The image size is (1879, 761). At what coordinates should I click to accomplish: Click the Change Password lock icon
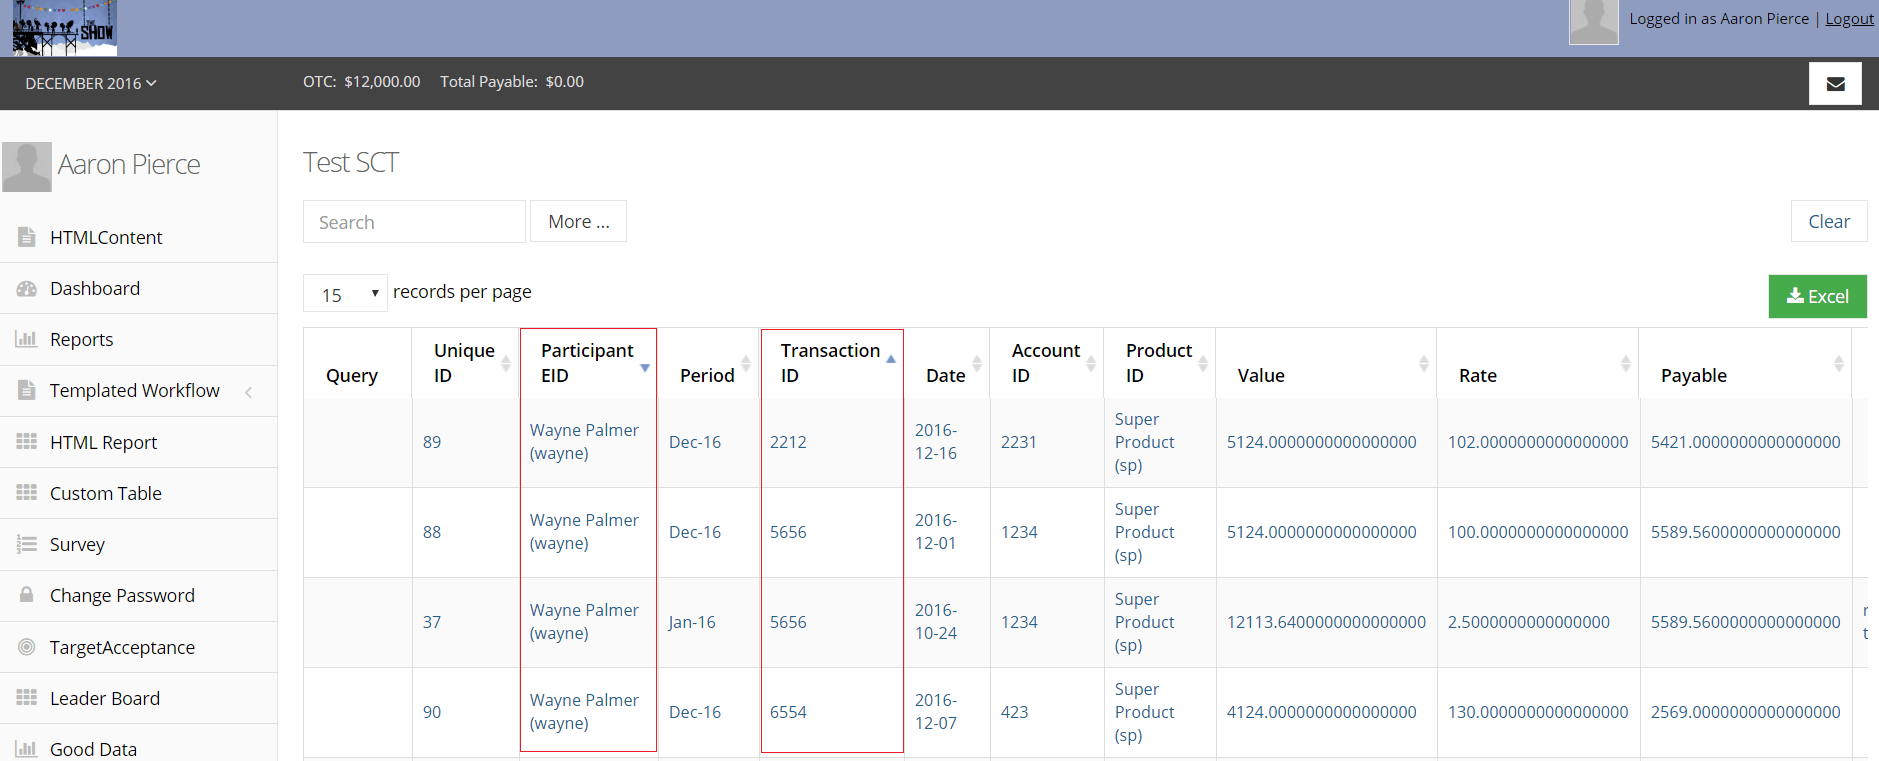27,594
